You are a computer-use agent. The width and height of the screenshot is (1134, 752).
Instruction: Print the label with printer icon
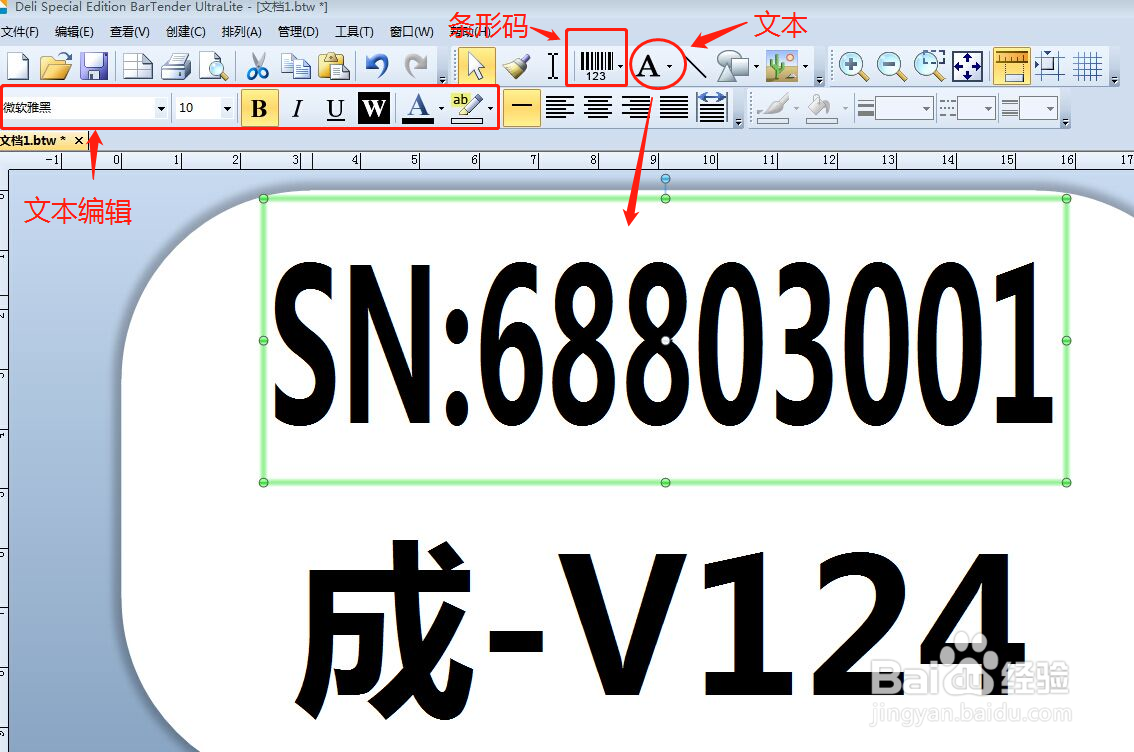coord(176,66)
